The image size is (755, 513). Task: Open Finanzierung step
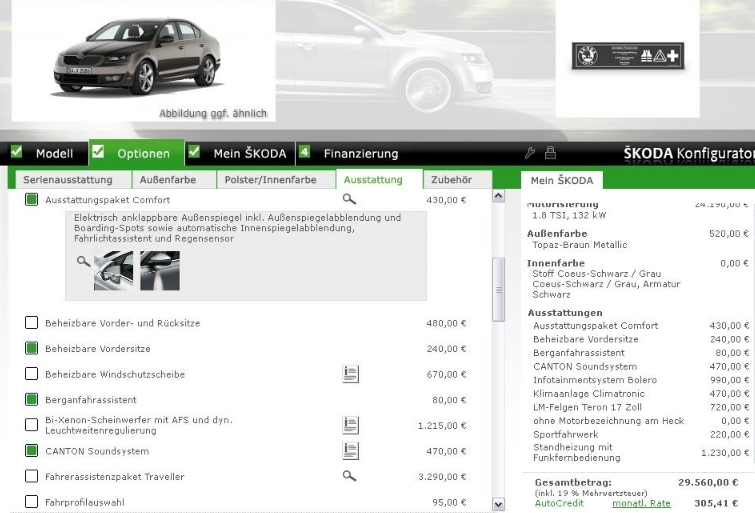(x=361, y=154)
